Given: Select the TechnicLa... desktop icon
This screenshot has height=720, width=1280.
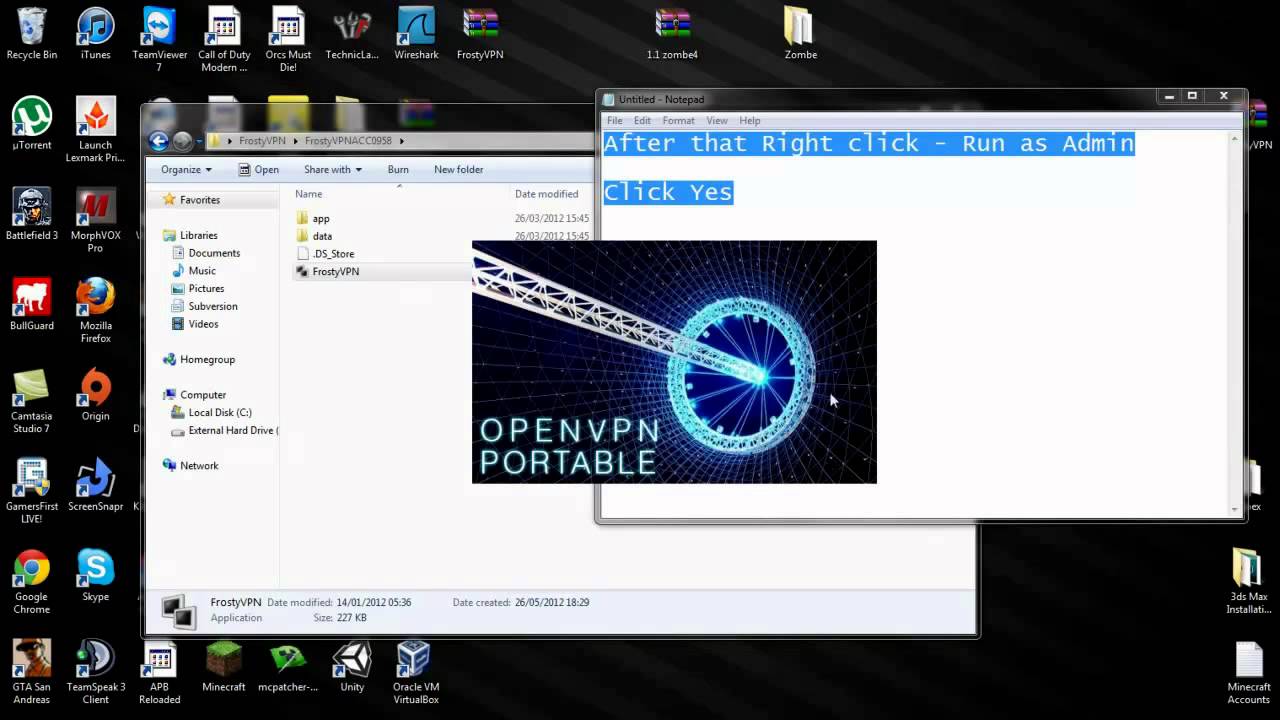Looking at the screenshot, I should click(x=352, y=33).
